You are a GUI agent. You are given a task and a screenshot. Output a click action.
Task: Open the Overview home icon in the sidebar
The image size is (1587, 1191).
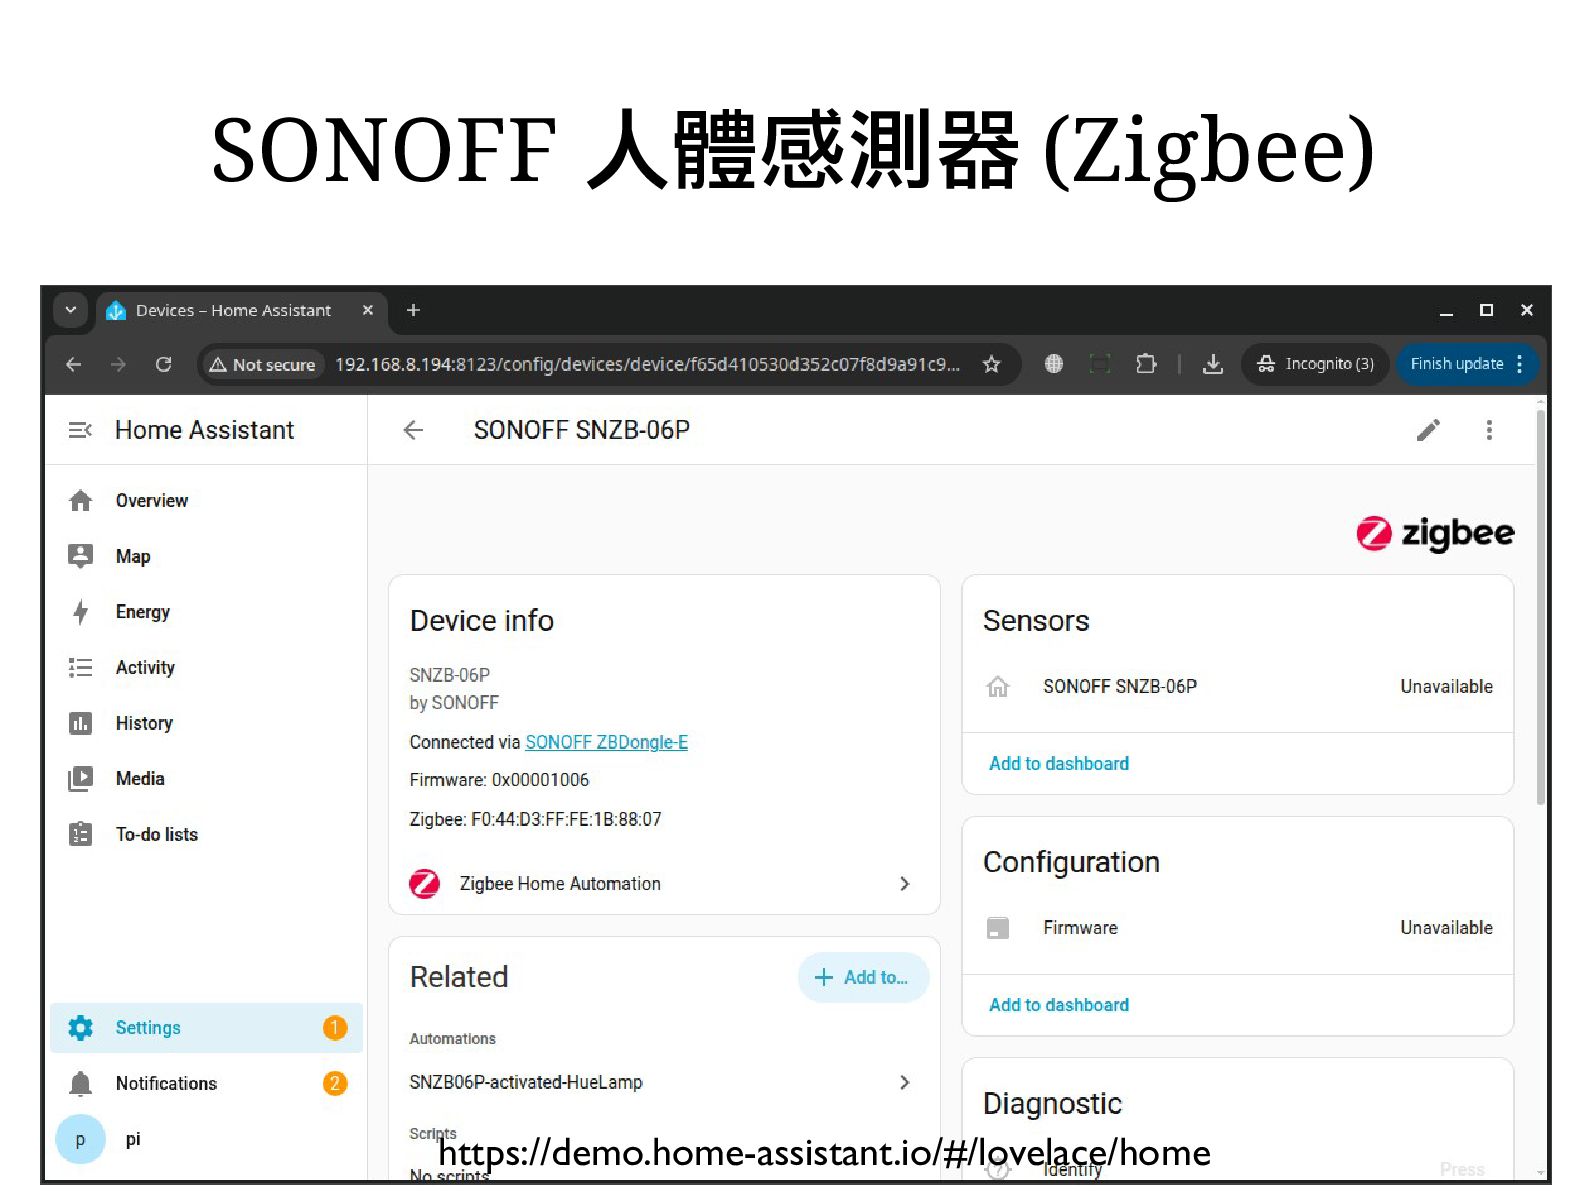(x=81, y=501)
